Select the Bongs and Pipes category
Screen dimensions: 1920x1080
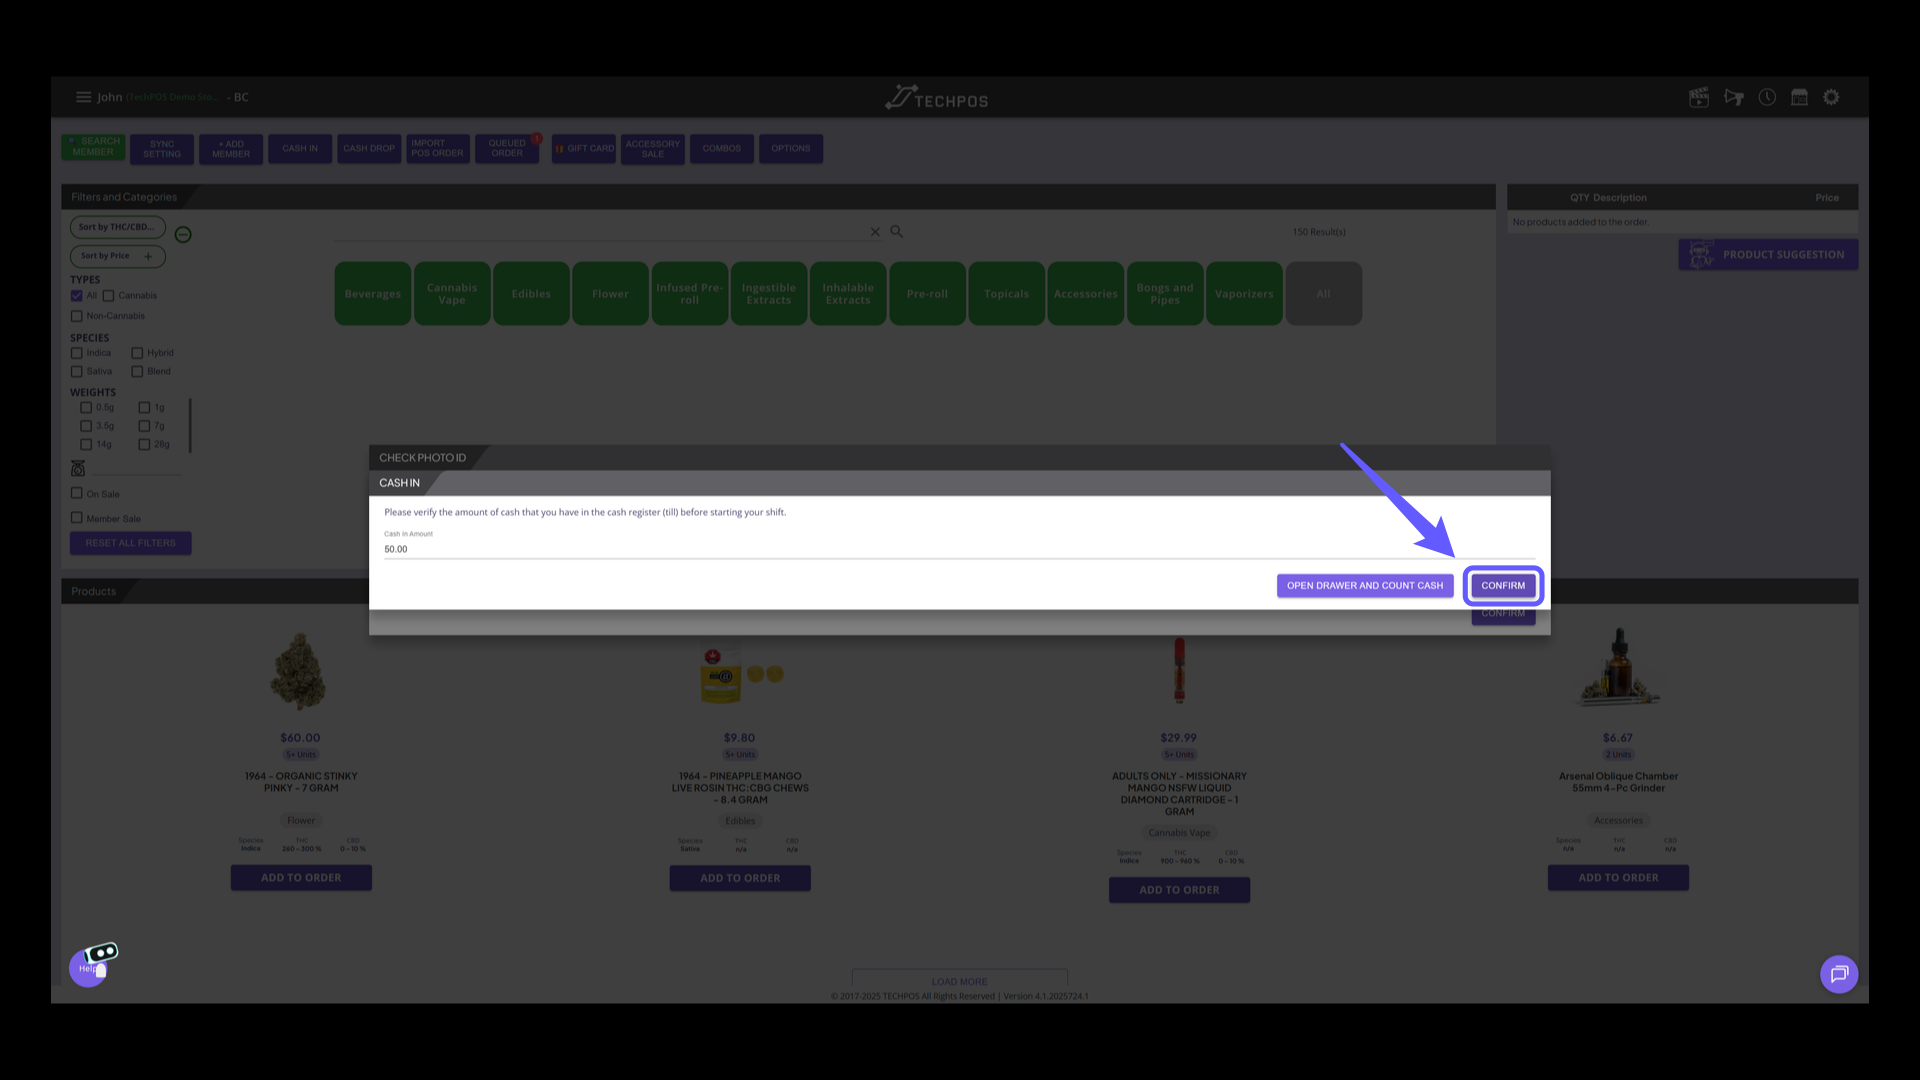click(x=1165, y=294)
